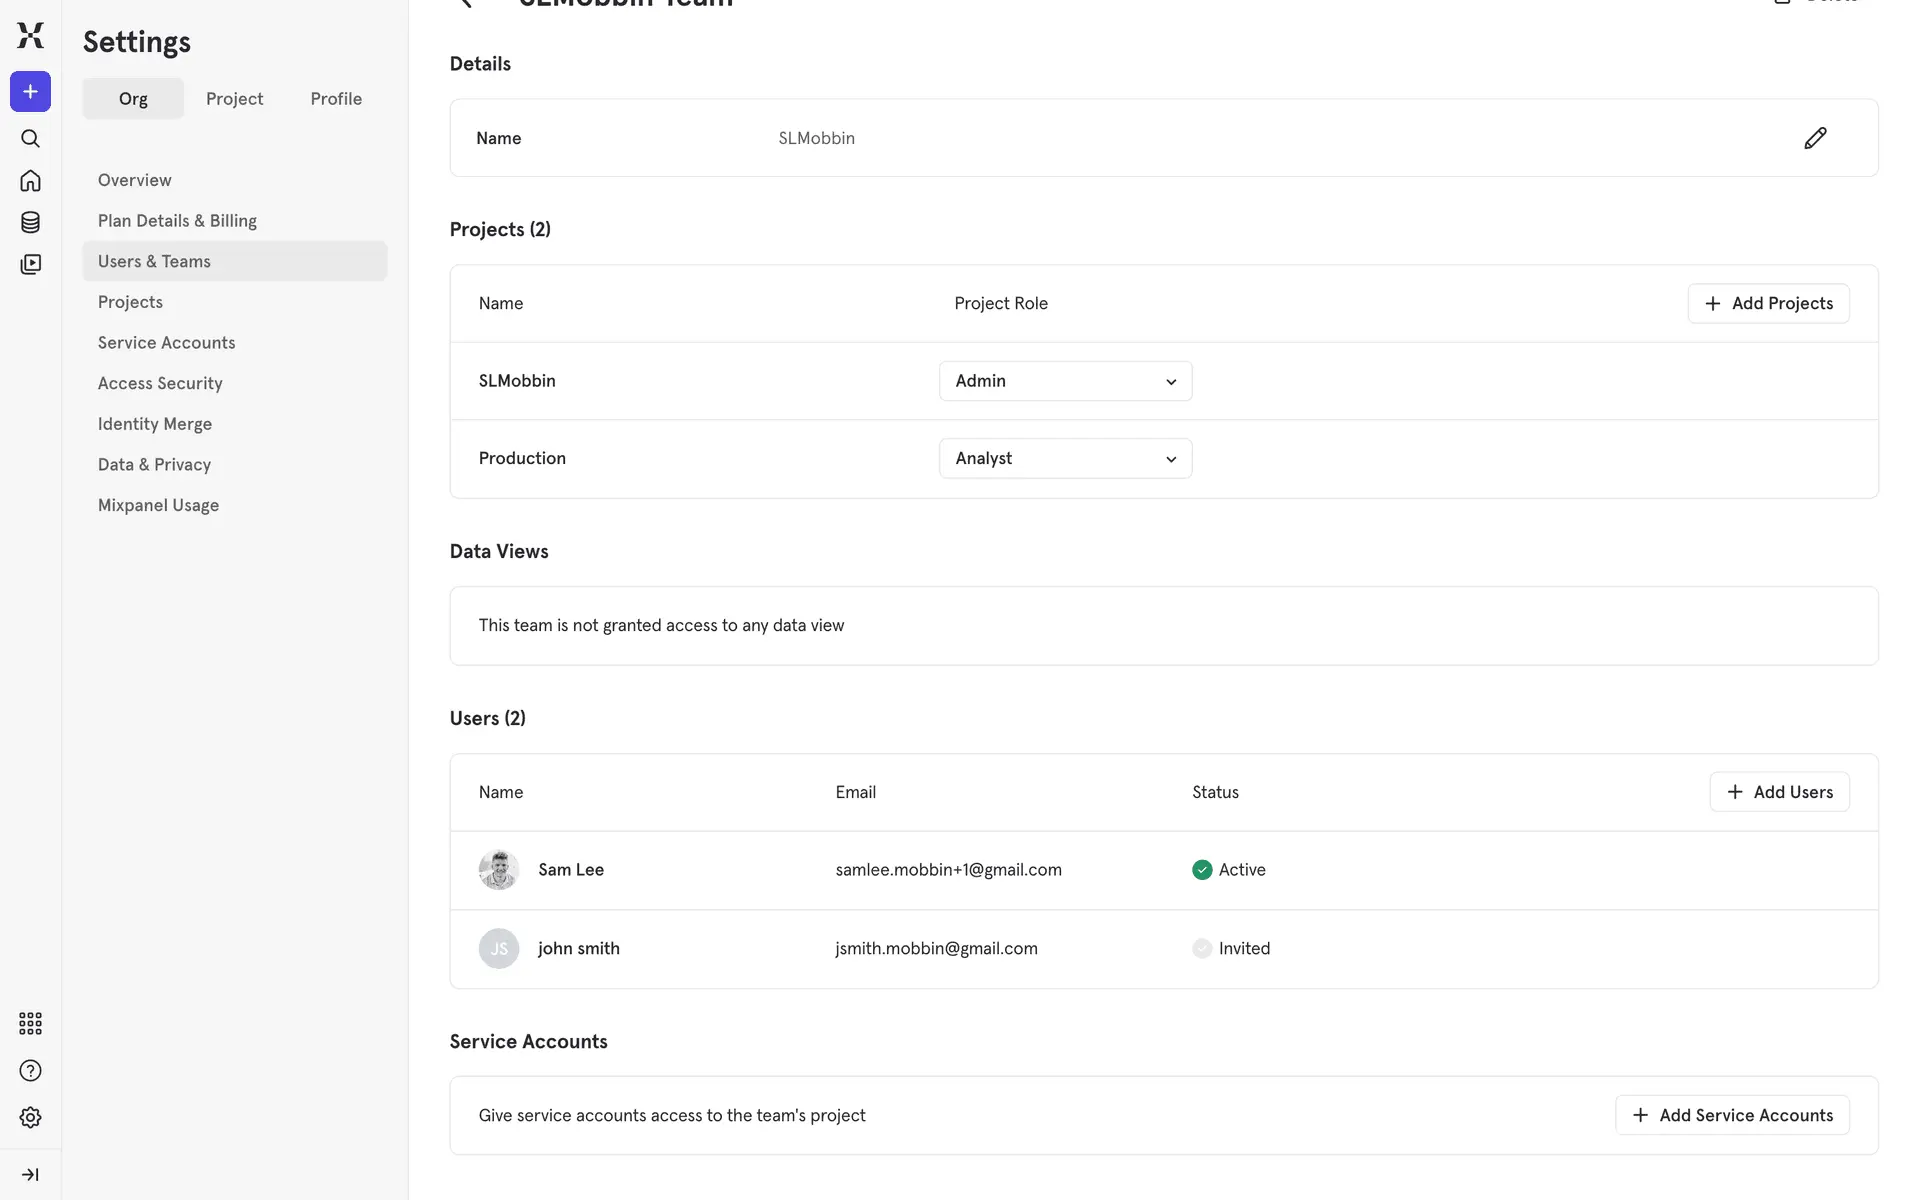Click Sam Lee's avatar photo
The width and height of the screenshot is (1920, 1200).
coord(498,870)
